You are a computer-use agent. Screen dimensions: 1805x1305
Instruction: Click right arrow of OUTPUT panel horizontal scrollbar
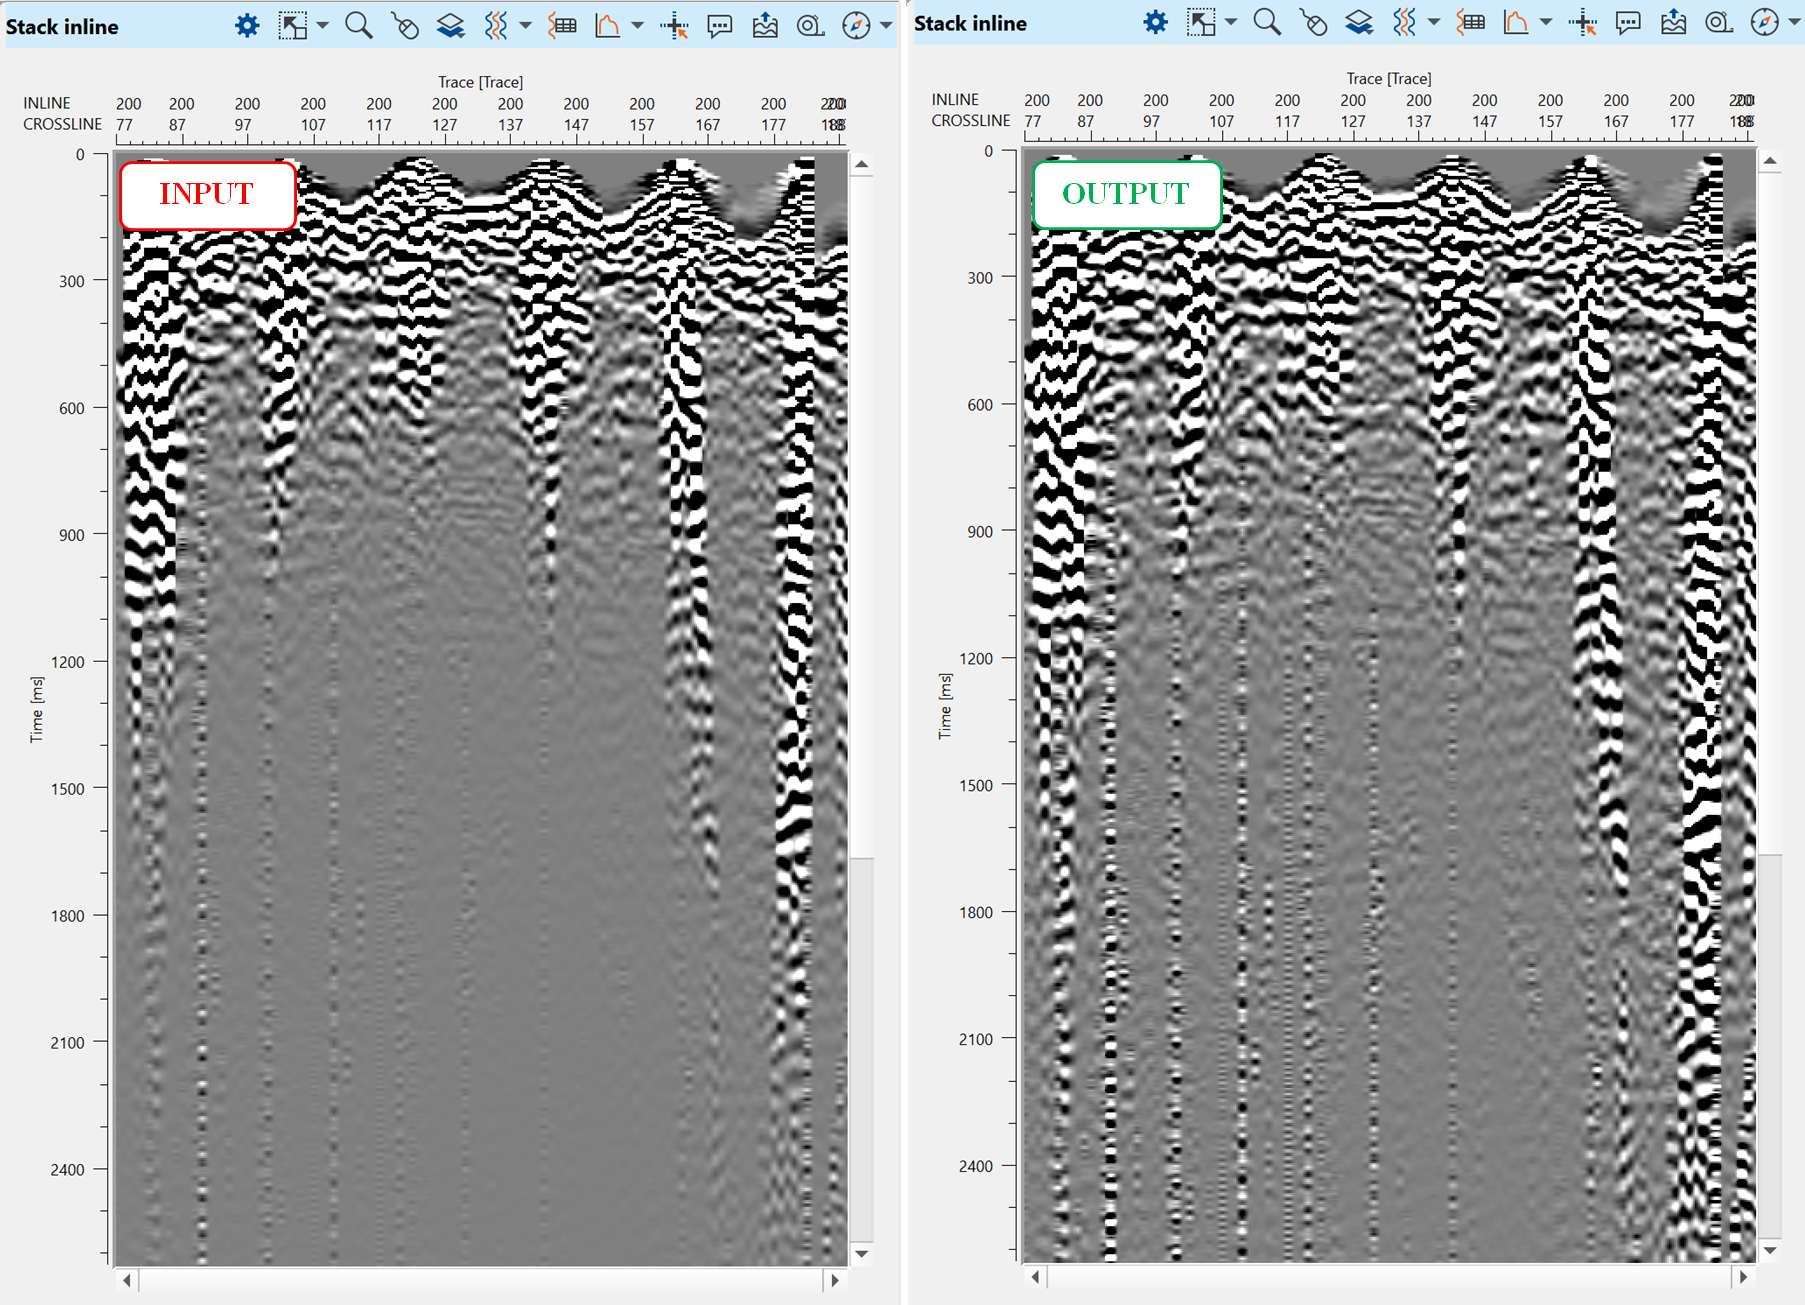(1743, 1277)
